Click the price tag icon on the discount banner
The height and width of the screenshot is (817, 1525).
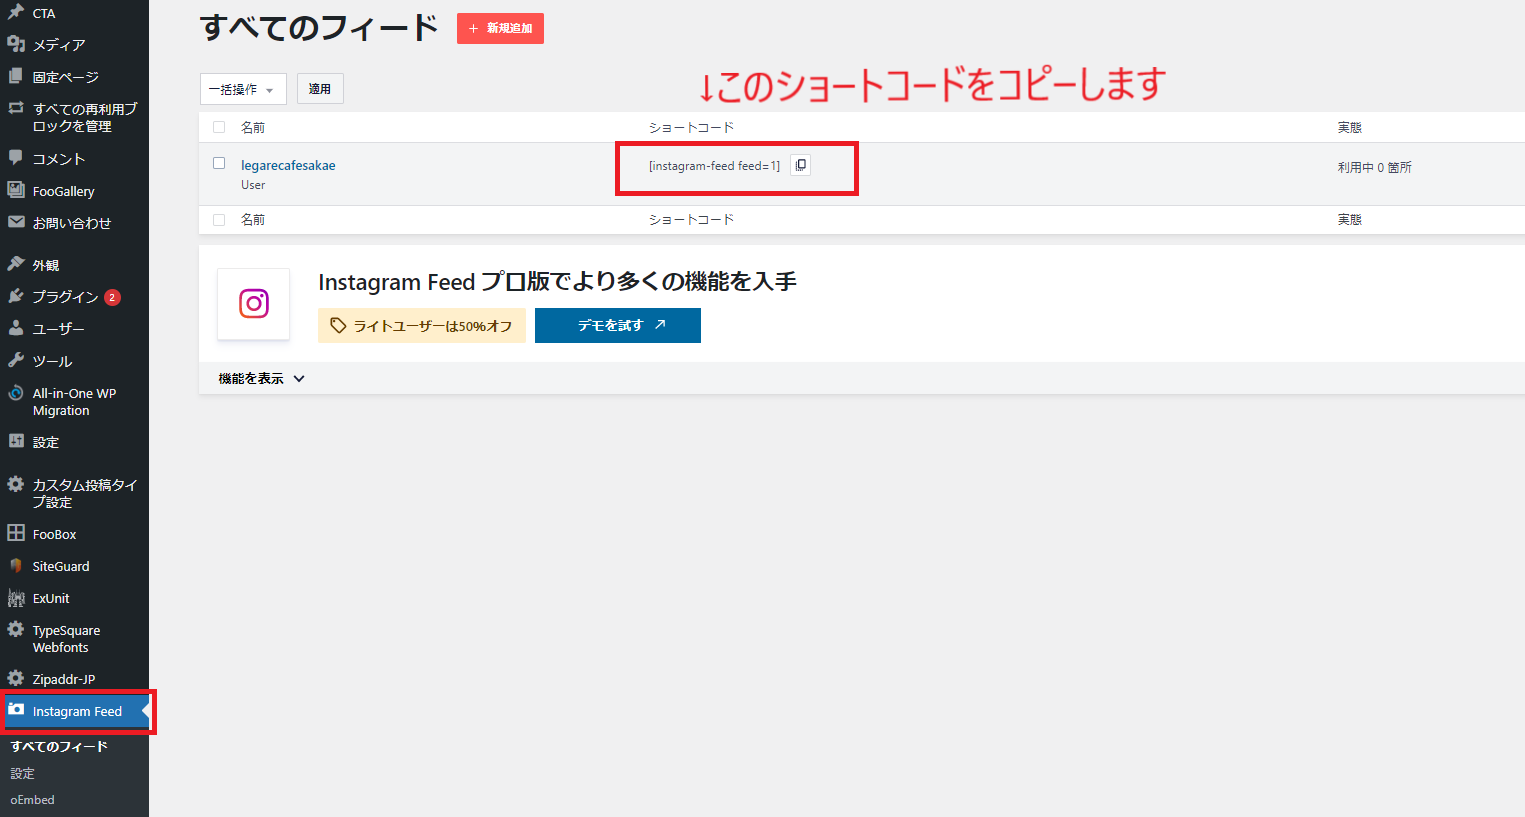pos(338,325)
